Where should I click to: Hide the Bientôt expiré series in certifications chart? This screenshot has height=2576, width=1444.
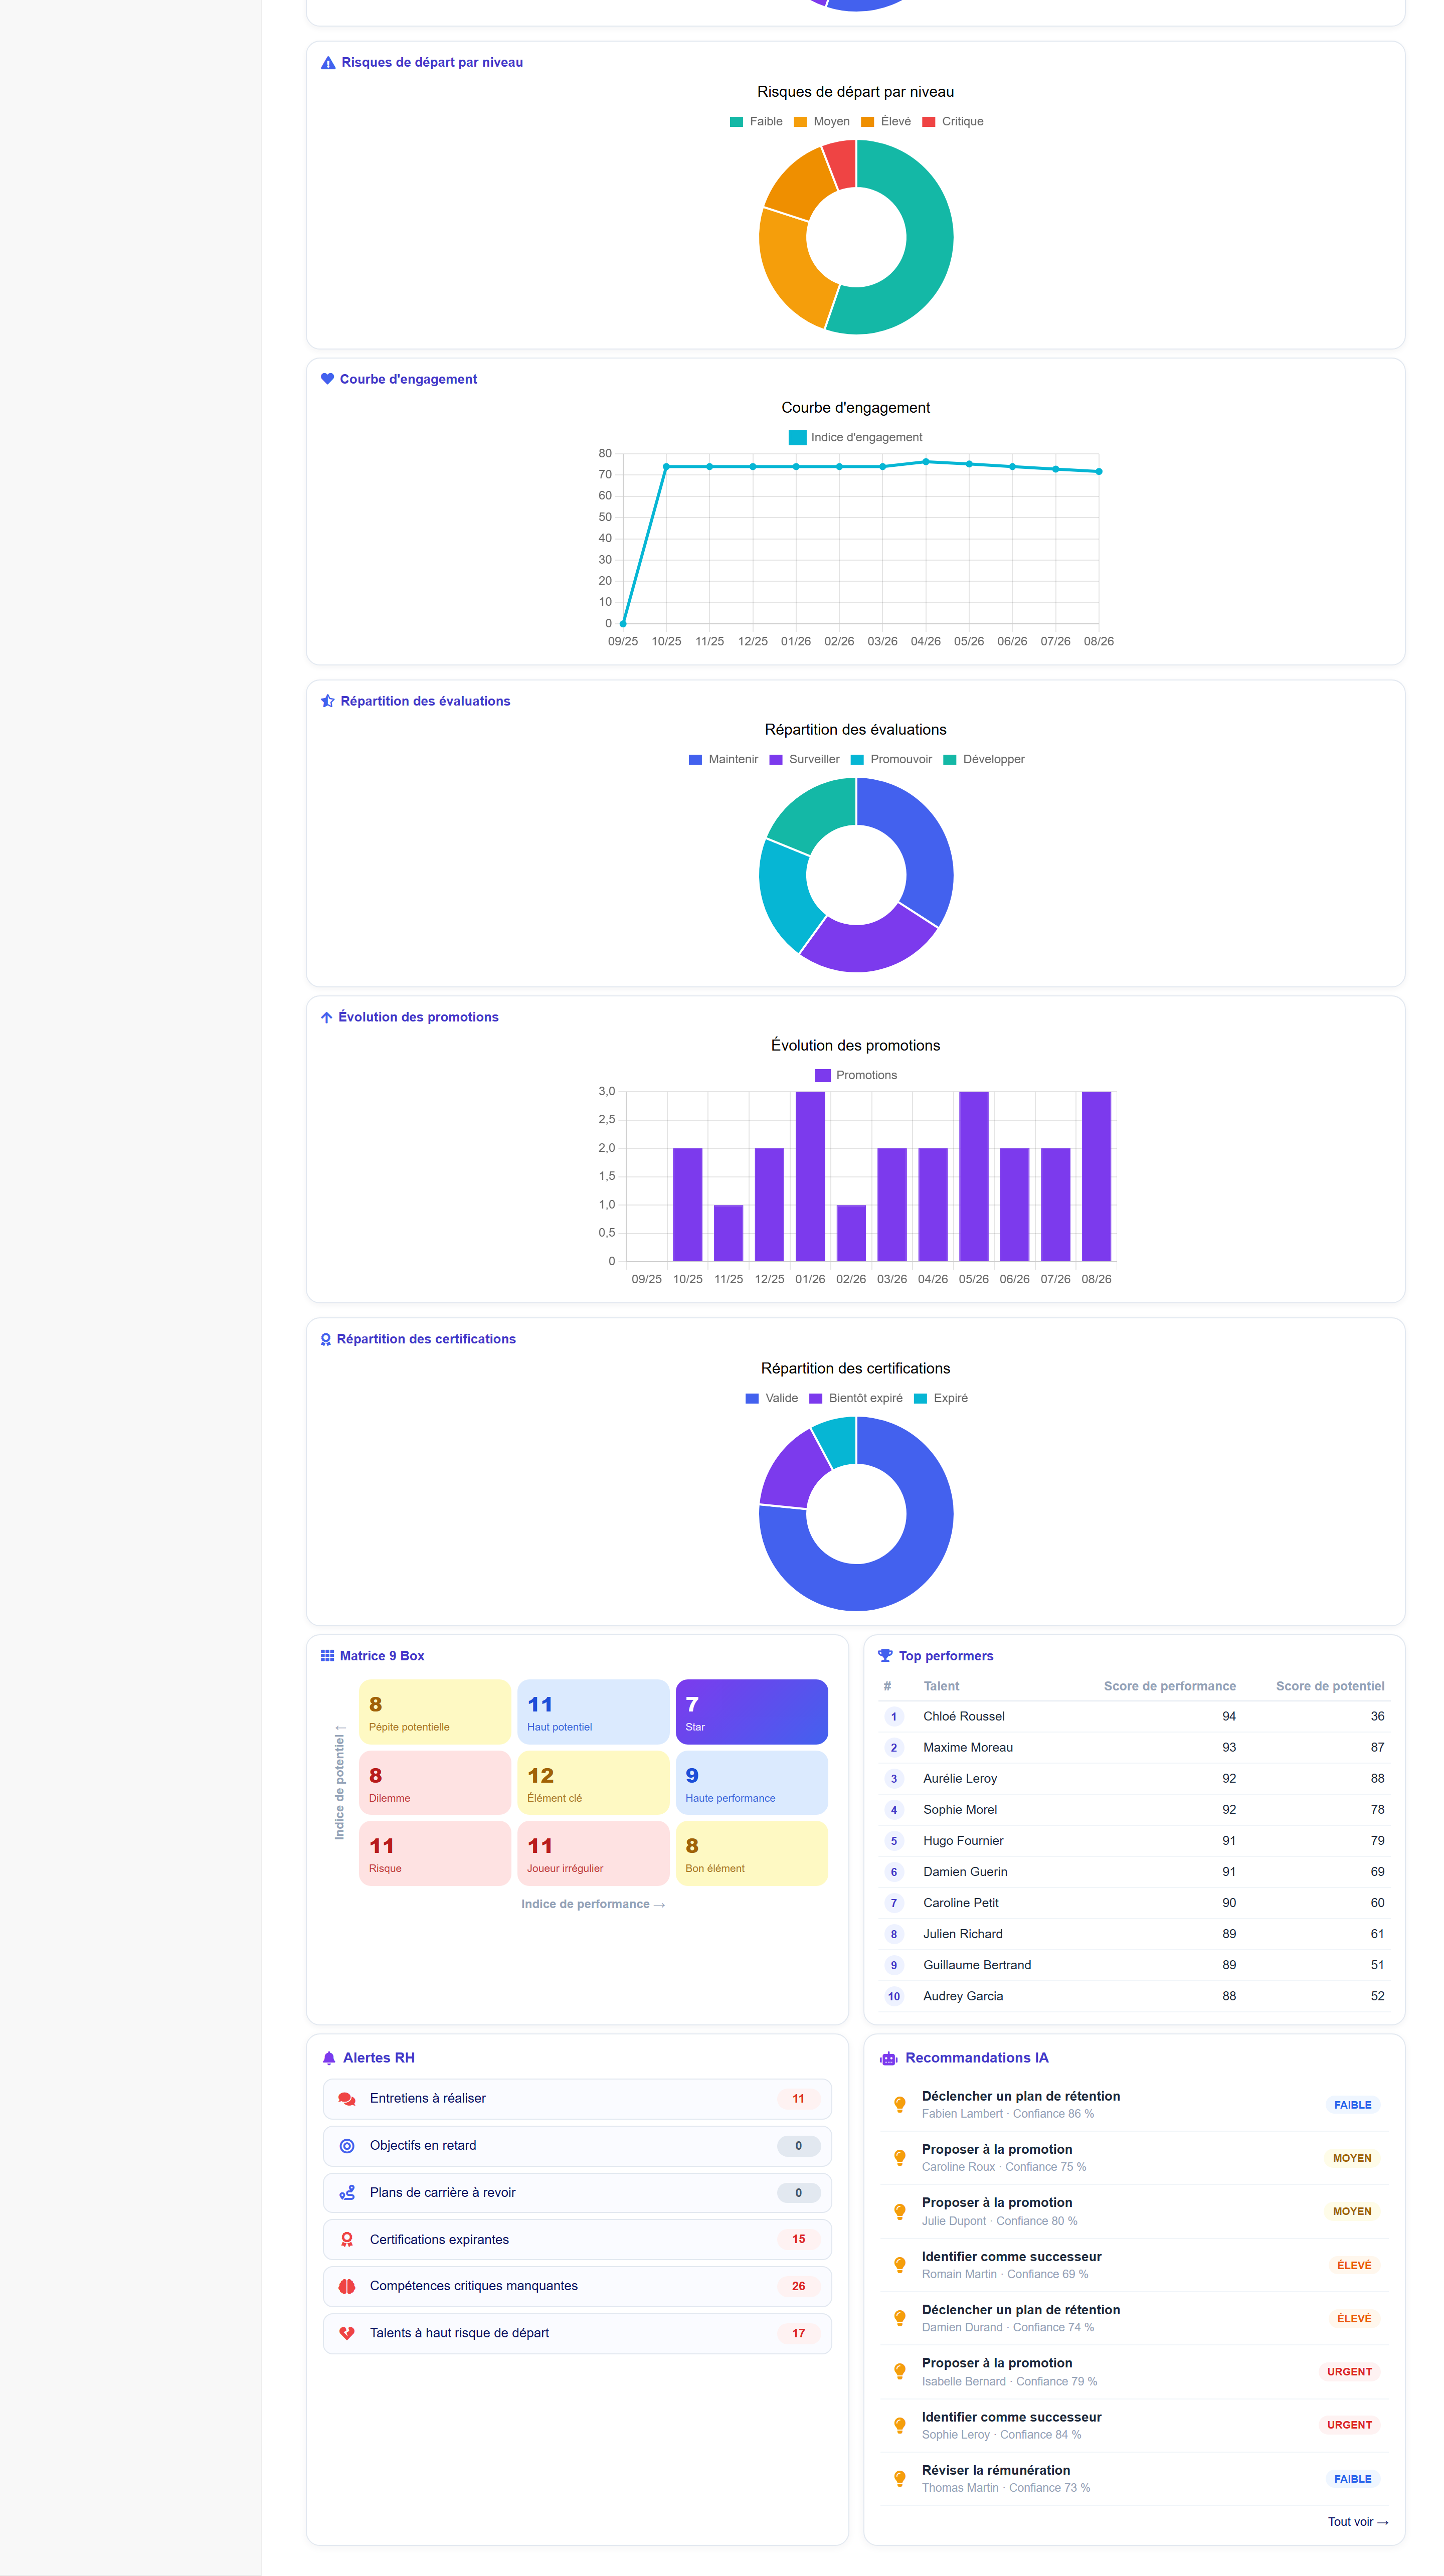click(x=855, y=1399)
